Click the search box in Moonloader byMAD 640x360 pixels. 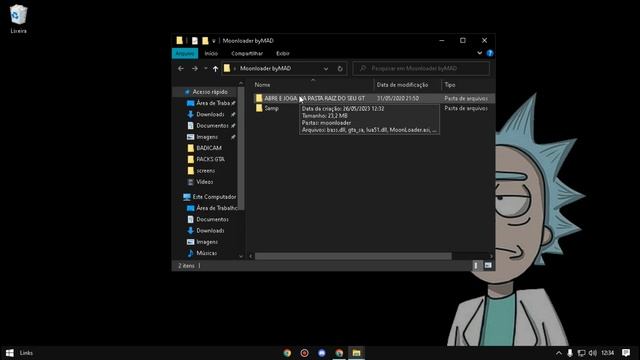pyautogui.click(x=421, y=69)
